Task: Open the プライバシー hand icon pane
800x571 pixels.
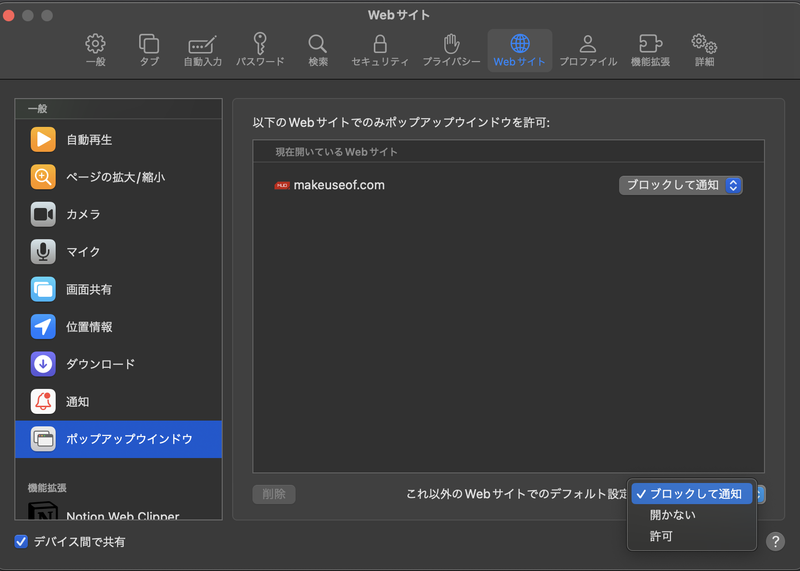Action: (x=451, y=51)
